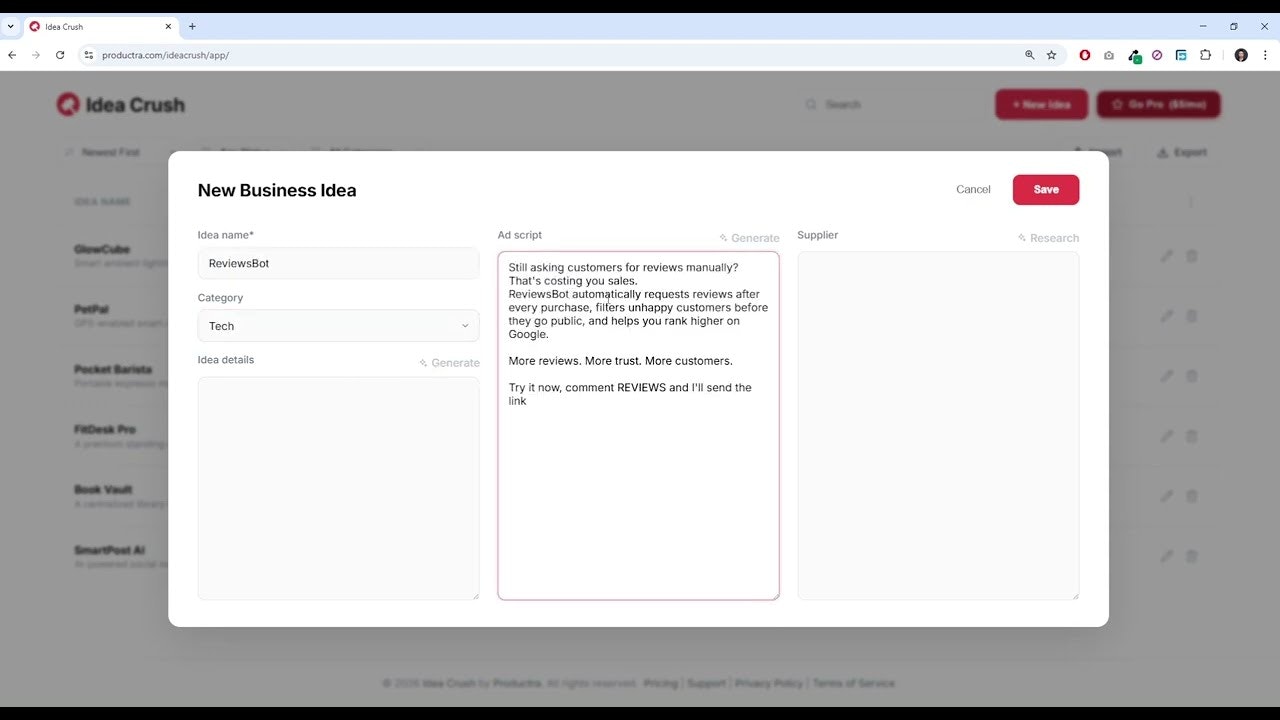Select the Idea Crush browser tab

click(x=101, y=26)
